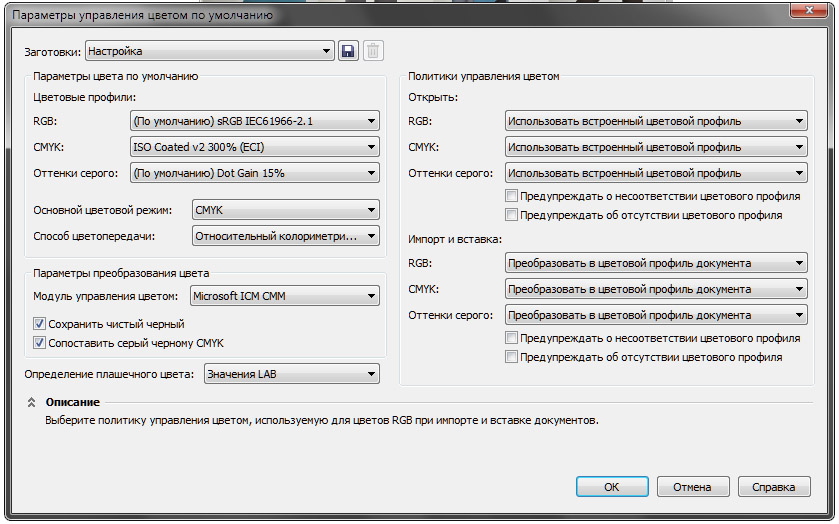Open Основной цветовой режим dropdown
This screenshot has height=524, width=839.
point(286,210)
